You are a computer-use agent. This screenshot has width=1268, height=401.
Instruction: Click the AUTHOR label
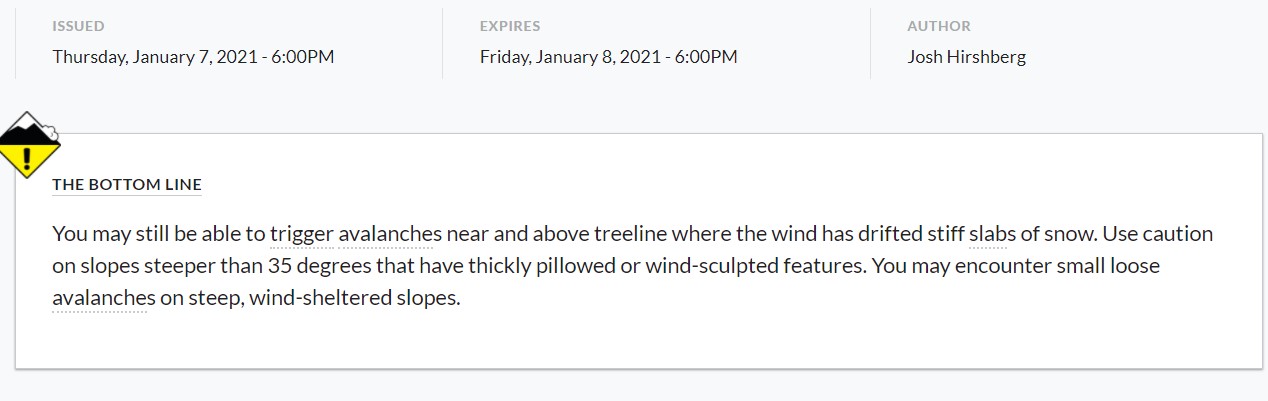(938, 26)
